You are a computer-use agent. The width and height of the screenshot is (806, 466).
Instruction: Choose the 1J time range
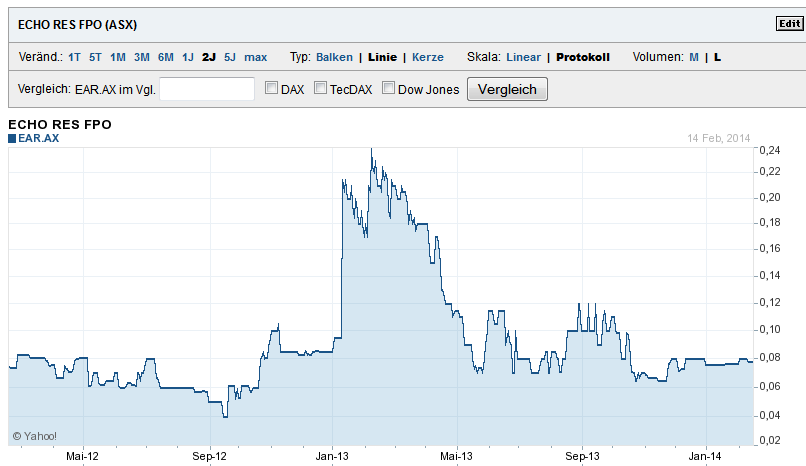click(x=188, y=57)
